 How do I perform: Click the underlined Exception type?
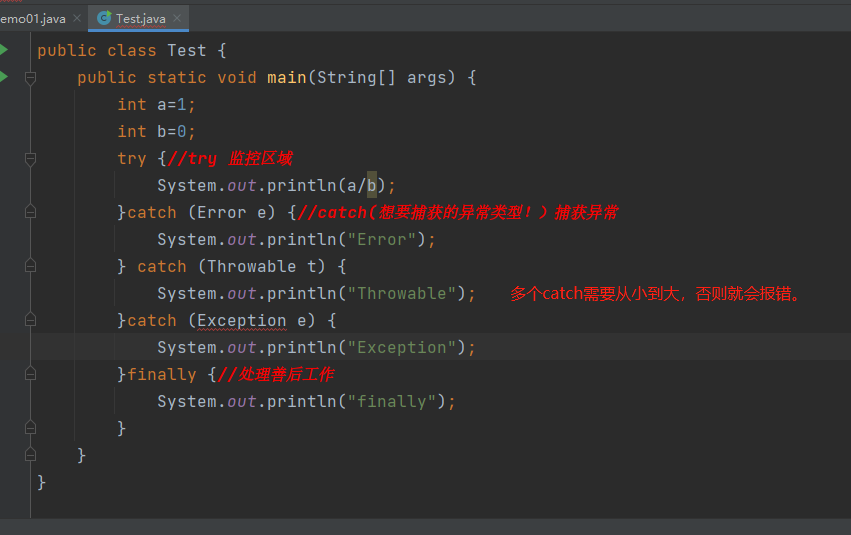click(242, 321)
